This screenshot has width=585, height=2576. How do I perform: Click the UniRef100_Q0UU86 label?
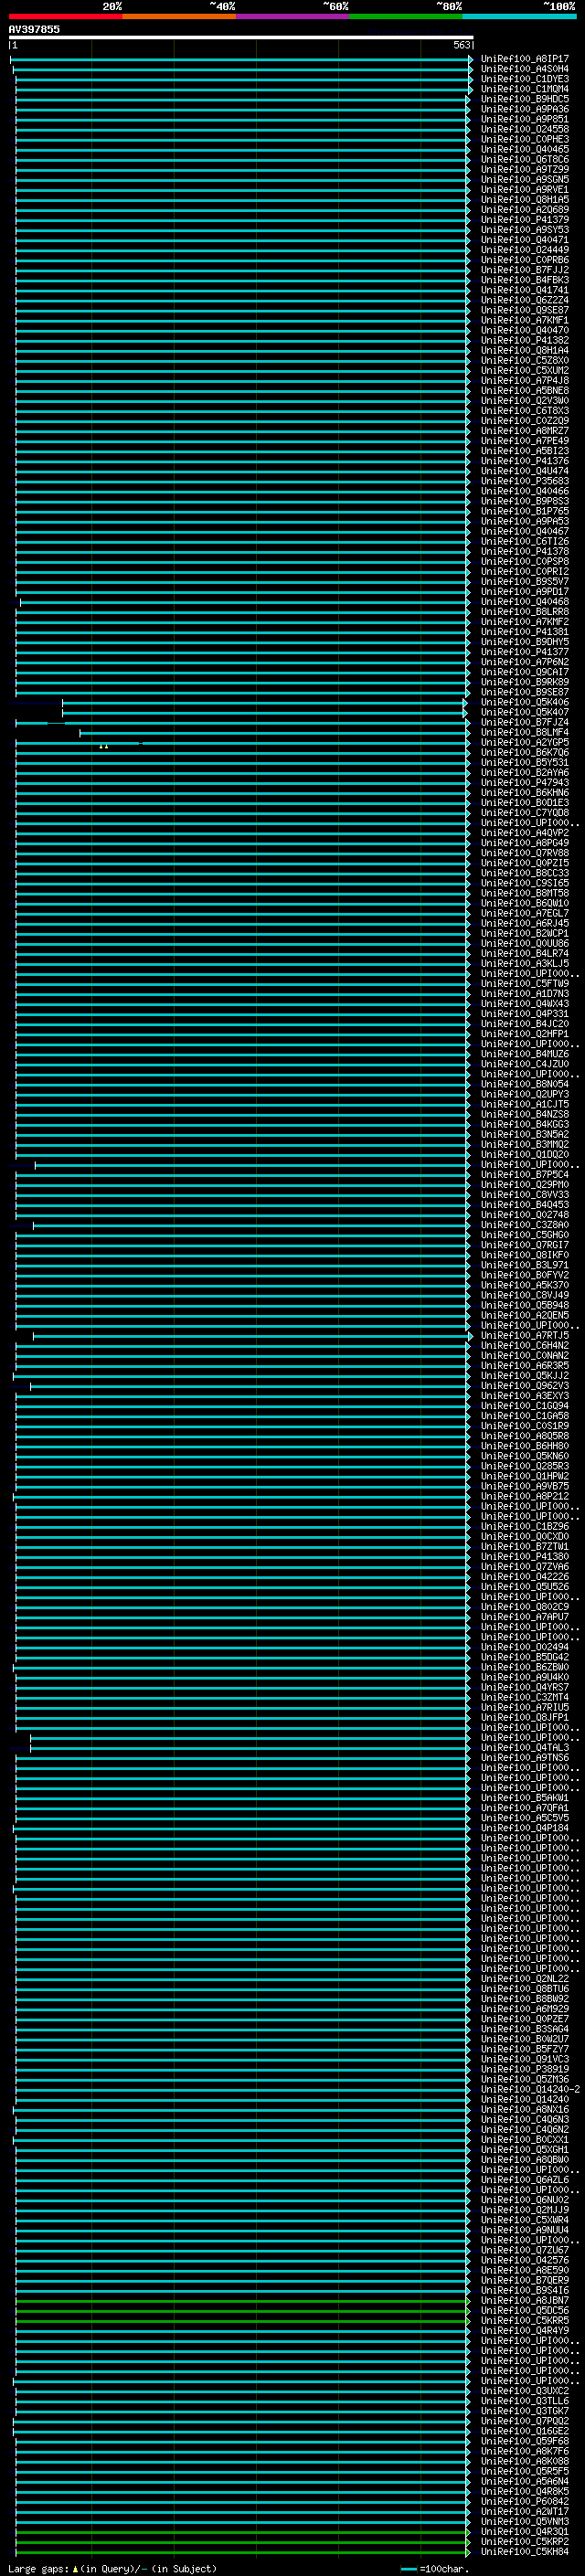524,943
